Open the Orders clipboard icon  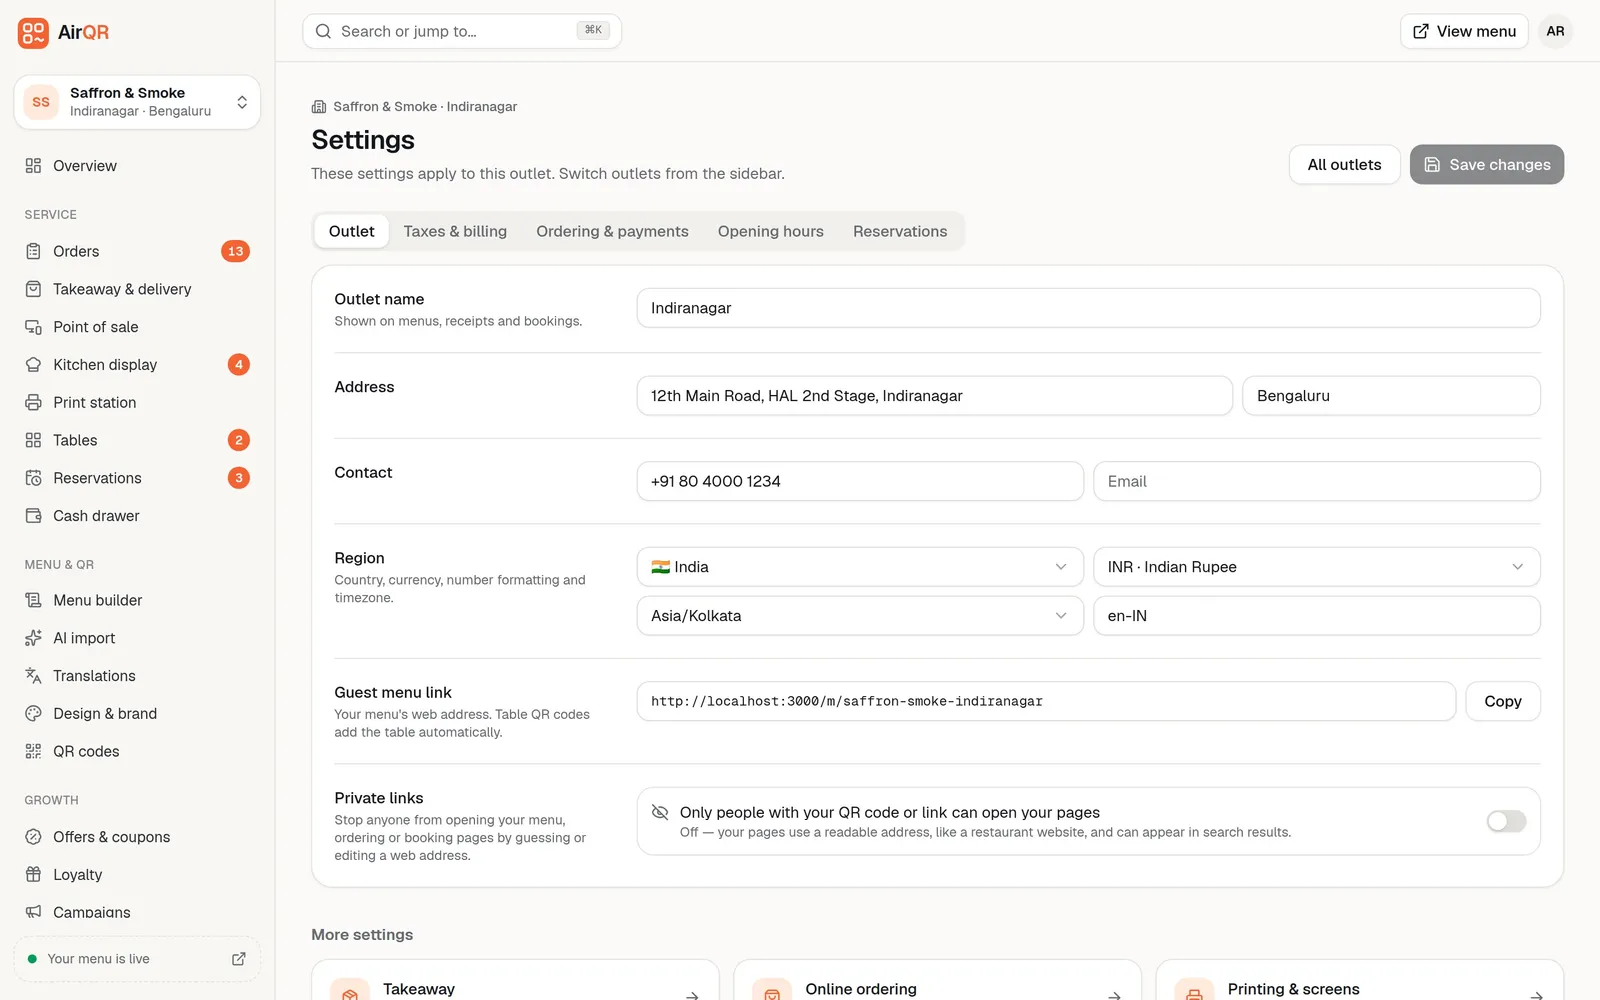(33, 251)
